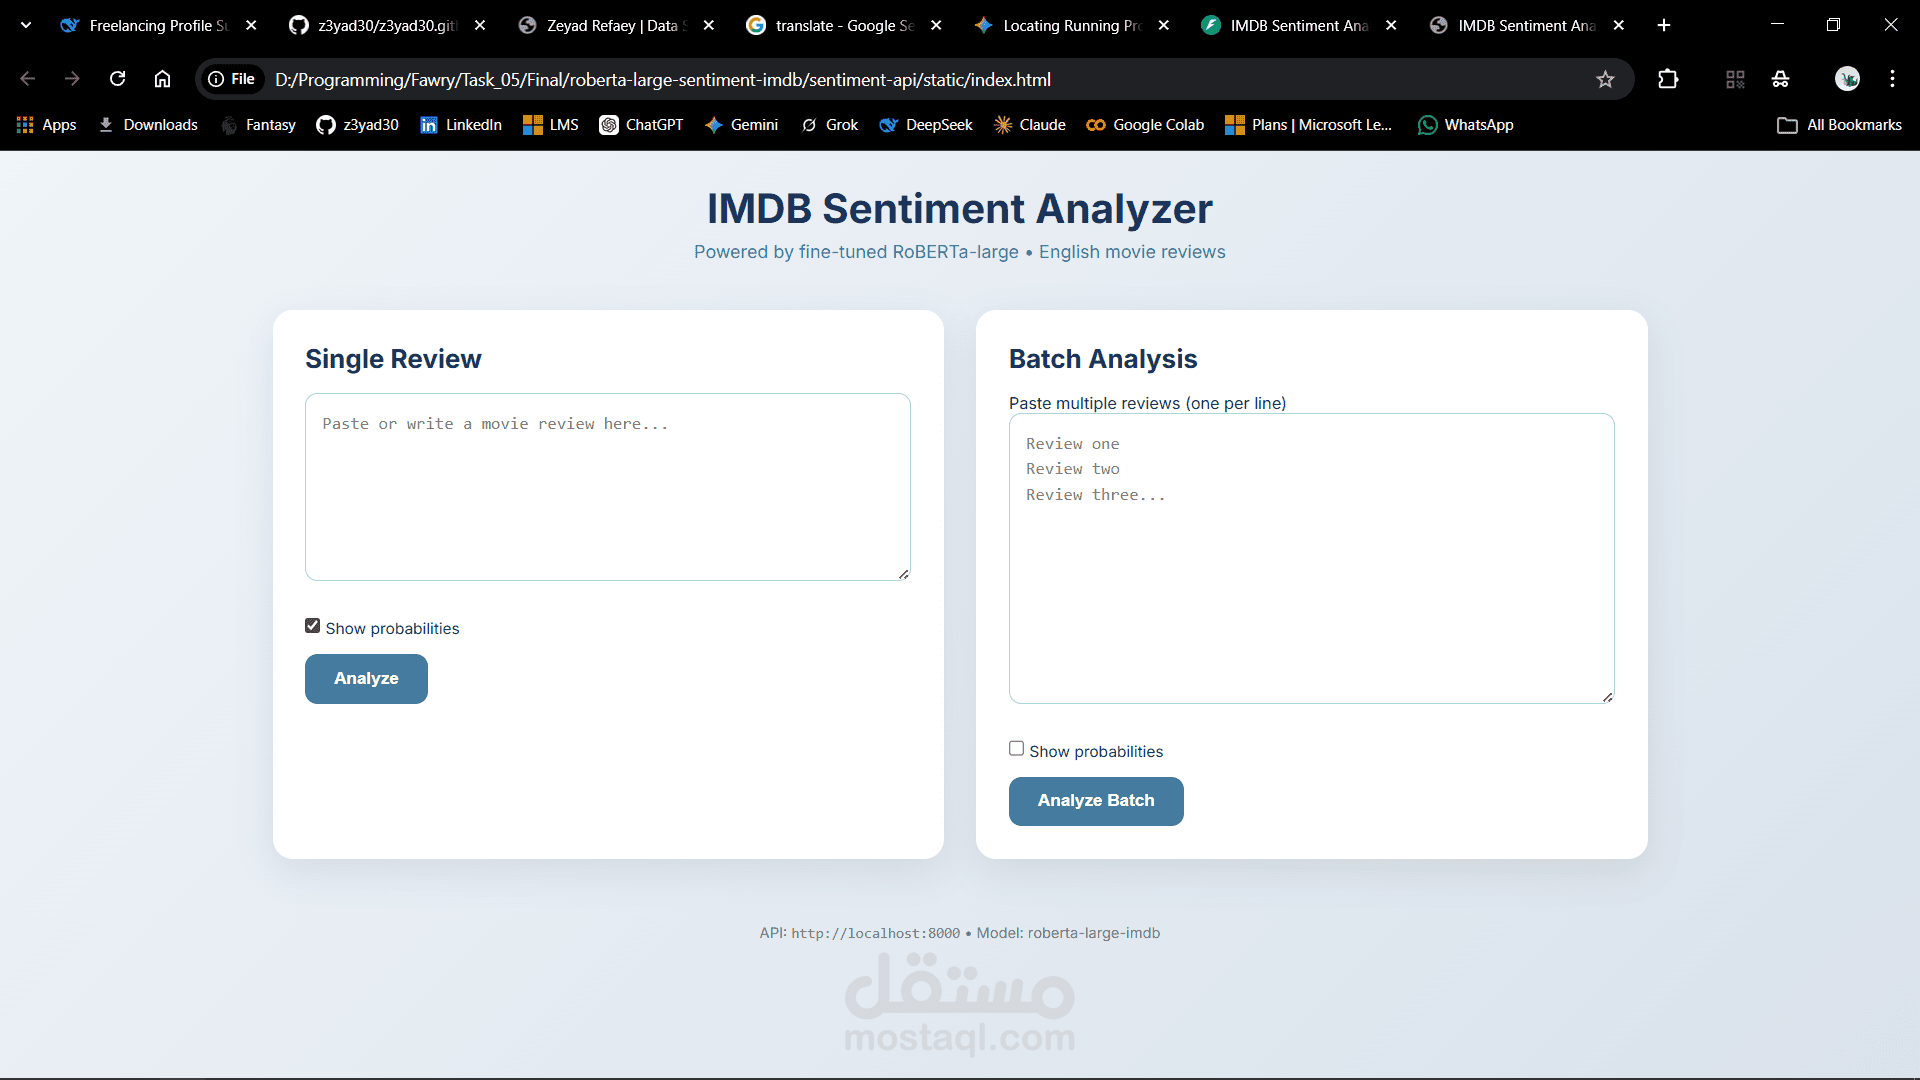Click the Analyze Batch button
Viewport: 1920px width, 1080px height.
pyautogui.click(x=1096, y=801)
